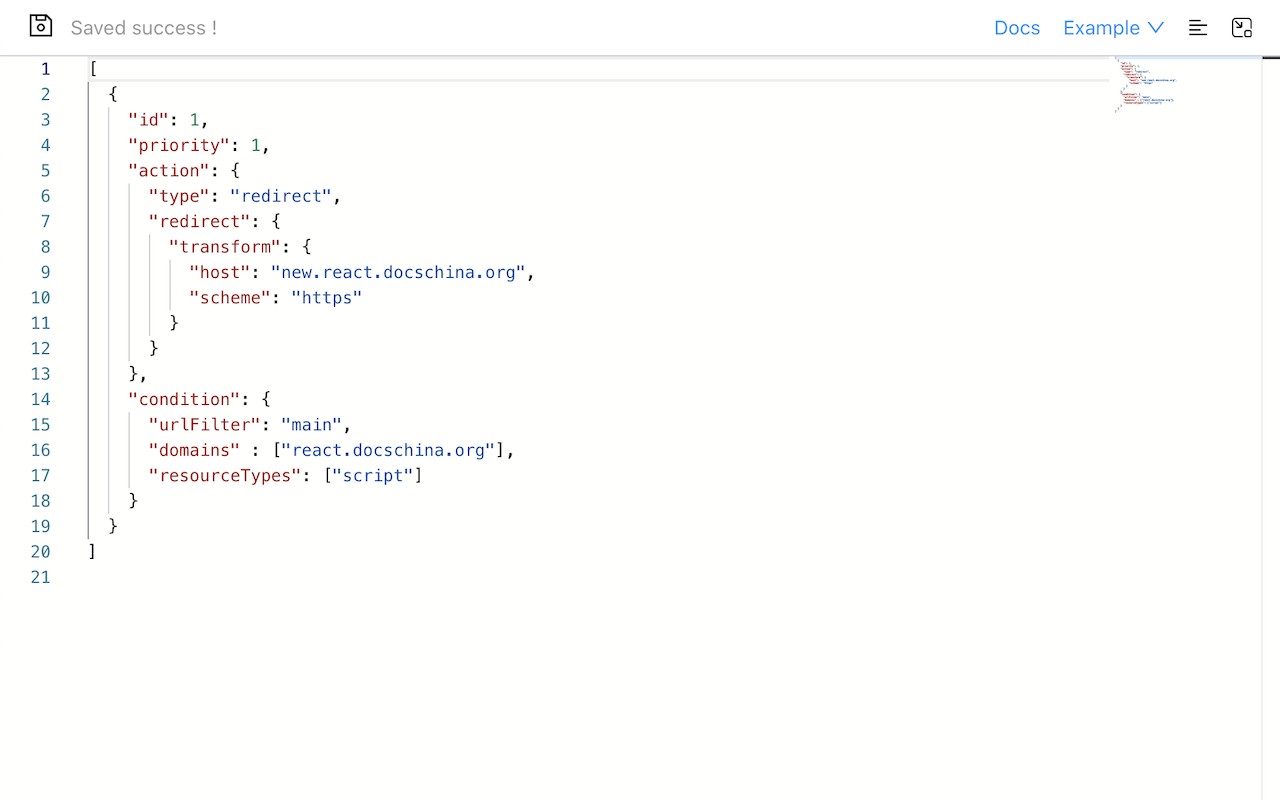Click line number 21 in the gutter
This screenshot has height=800, width=1280.
[x=40, y=577]
